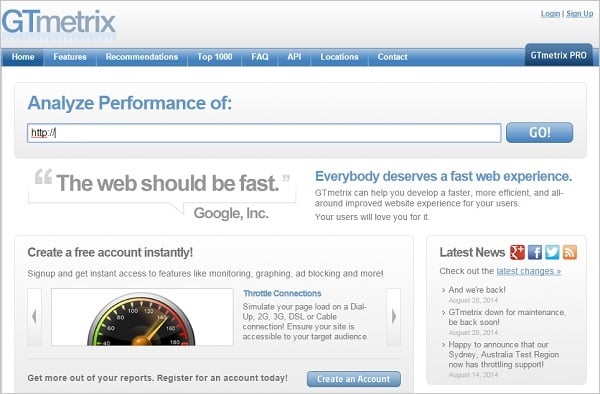Click the Sign Up link
This screenshot has width=600, height=394.
pyautogui.click(x=580, y=14)
